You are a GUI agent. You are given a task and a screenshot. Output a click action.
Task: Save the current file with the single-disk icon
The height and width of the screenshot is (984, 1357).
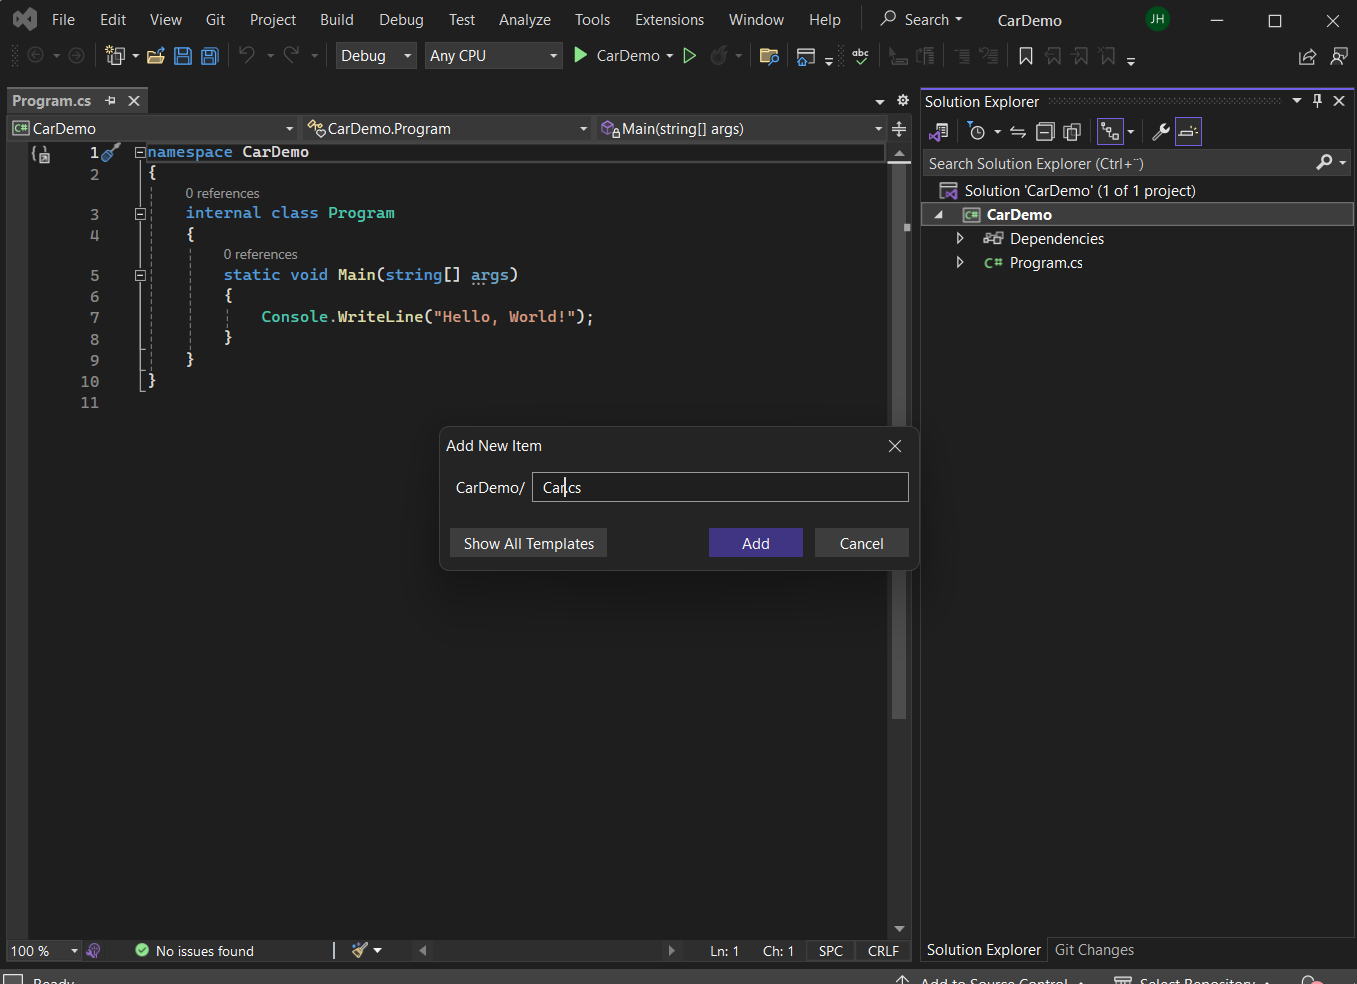click(183, 56)
